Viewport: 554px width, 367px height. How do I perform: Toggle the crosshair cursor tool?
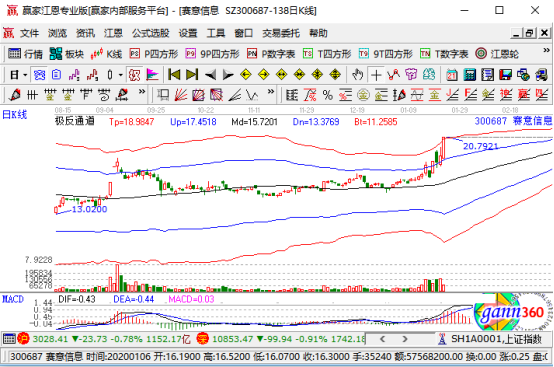pos(376,75)
